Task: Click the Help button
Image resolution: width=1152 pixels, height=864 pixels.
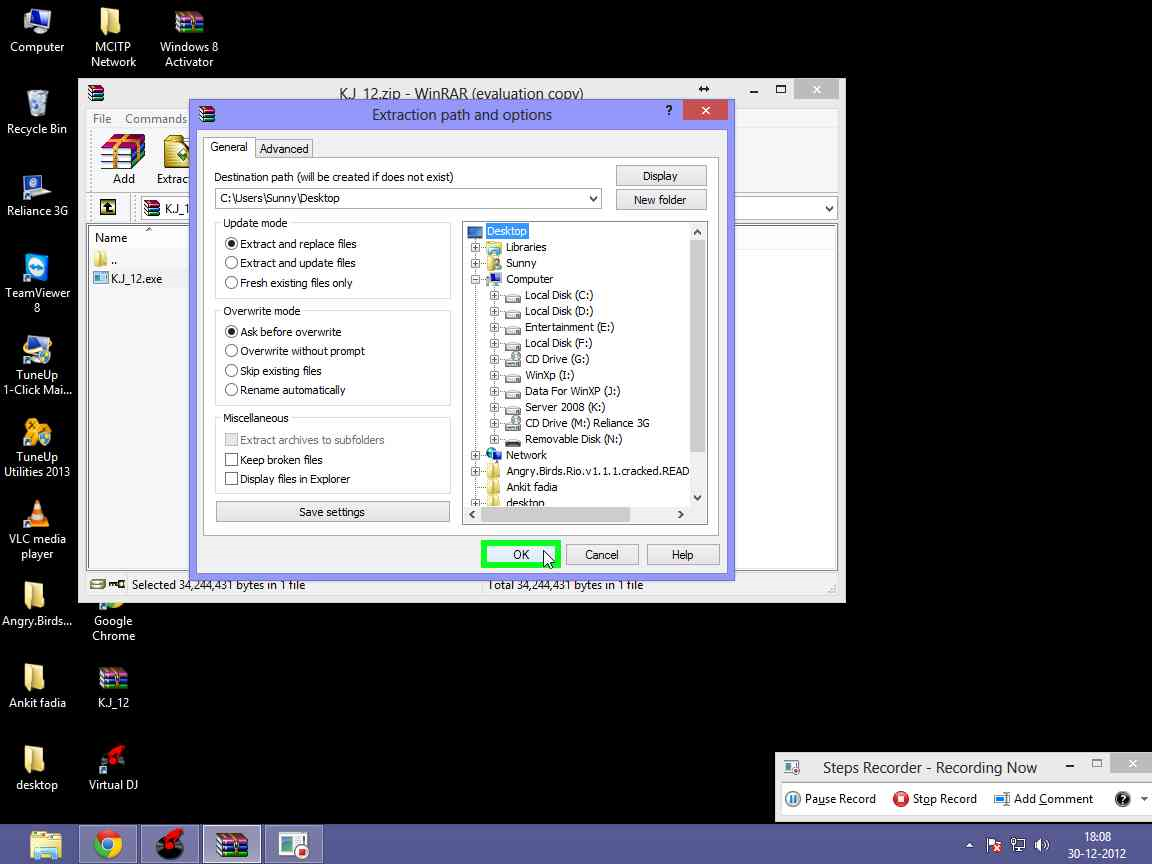Action: [x=683, y=555]
